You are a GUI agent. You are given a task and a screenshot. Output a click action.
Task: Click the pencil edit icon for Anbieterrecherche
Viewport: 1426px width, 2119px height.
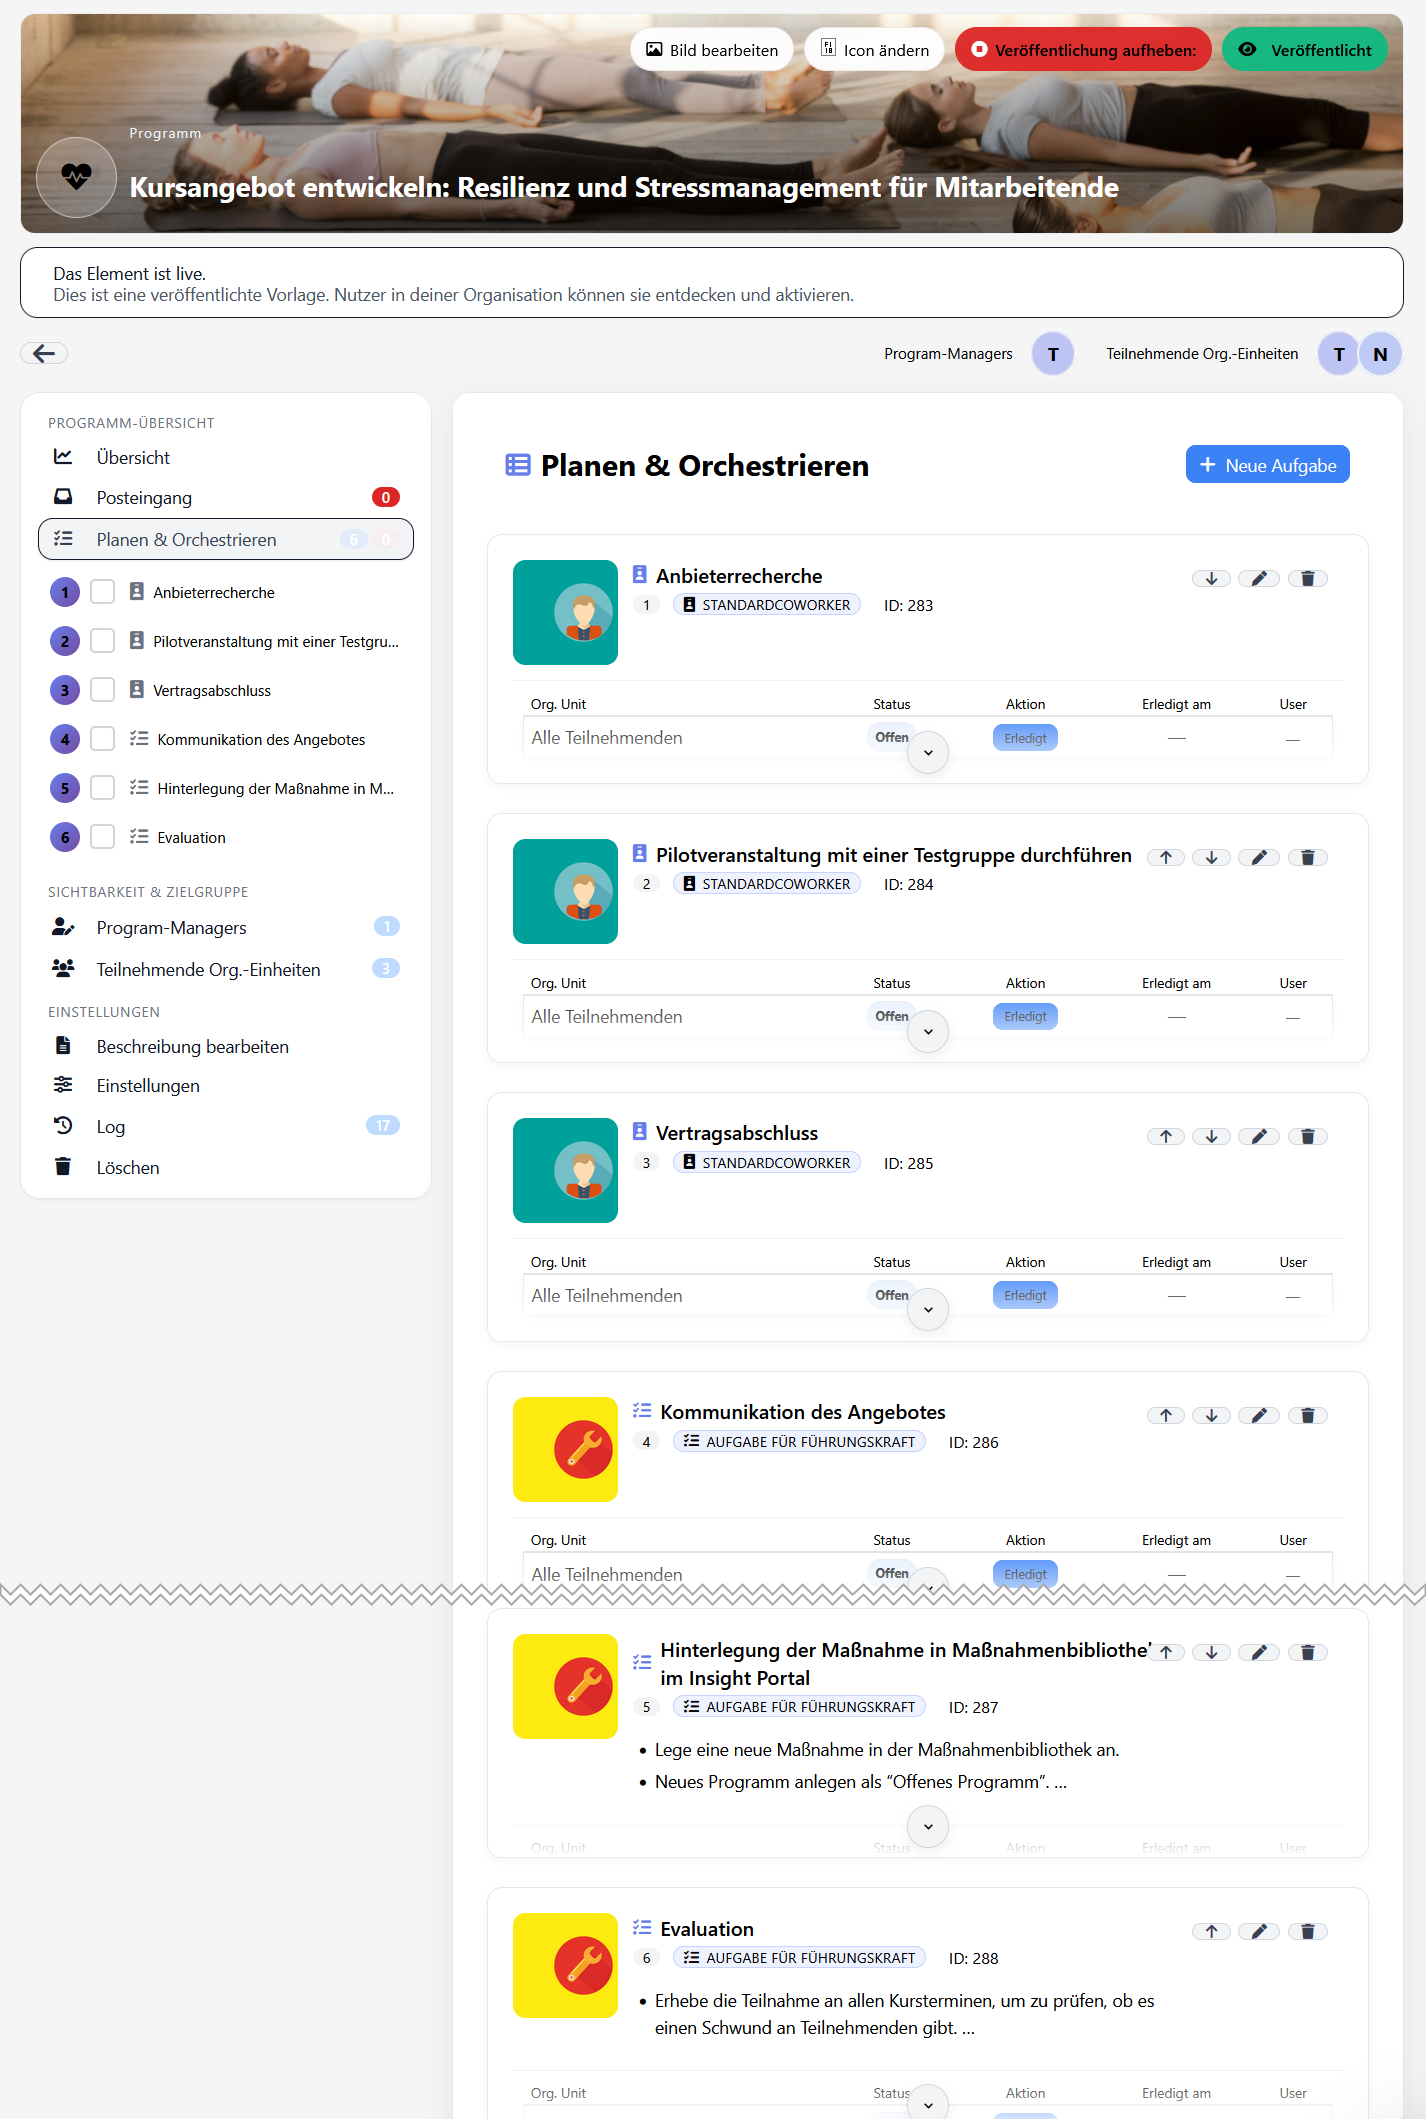[x=1258, y=579]
